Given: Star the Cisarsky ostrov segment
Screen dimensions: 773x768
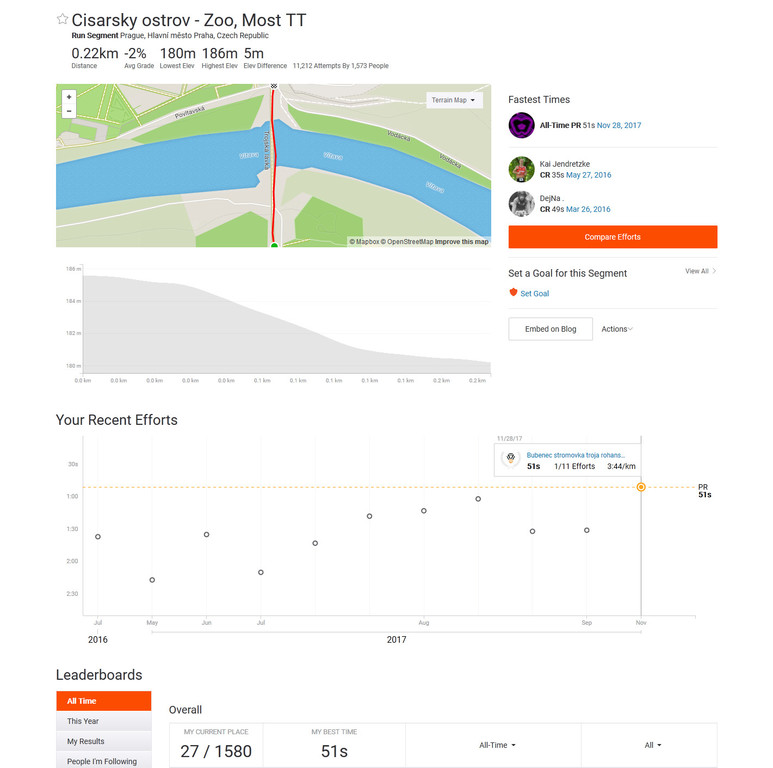Looking at the screenshot, I should [62, 19].
